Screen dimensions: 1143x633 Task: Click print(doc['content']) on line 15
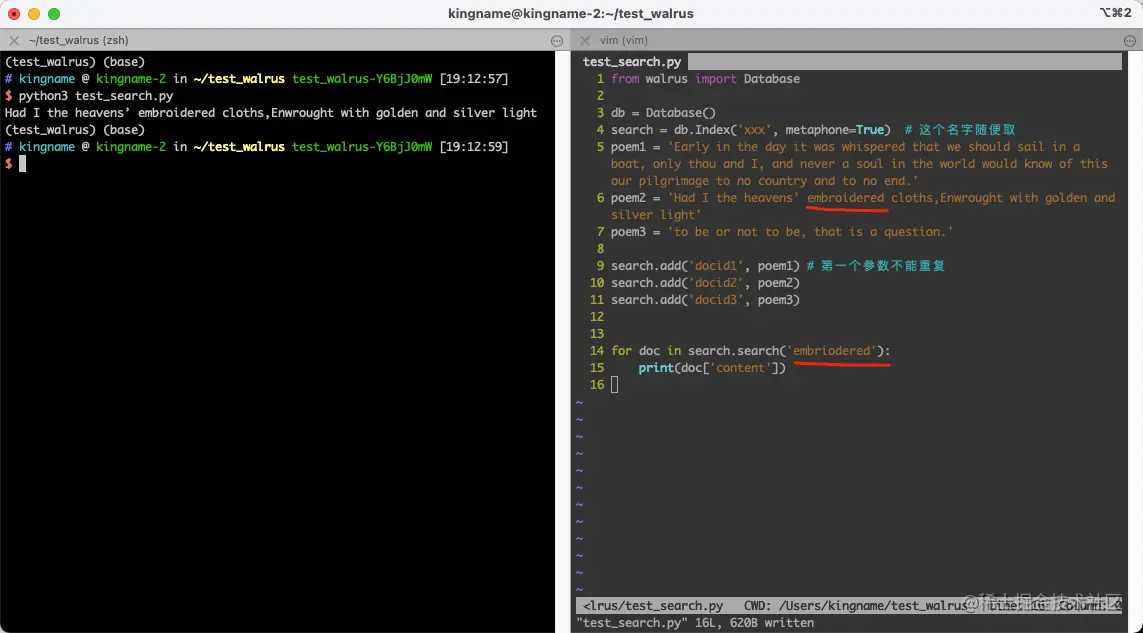[712, 368]
